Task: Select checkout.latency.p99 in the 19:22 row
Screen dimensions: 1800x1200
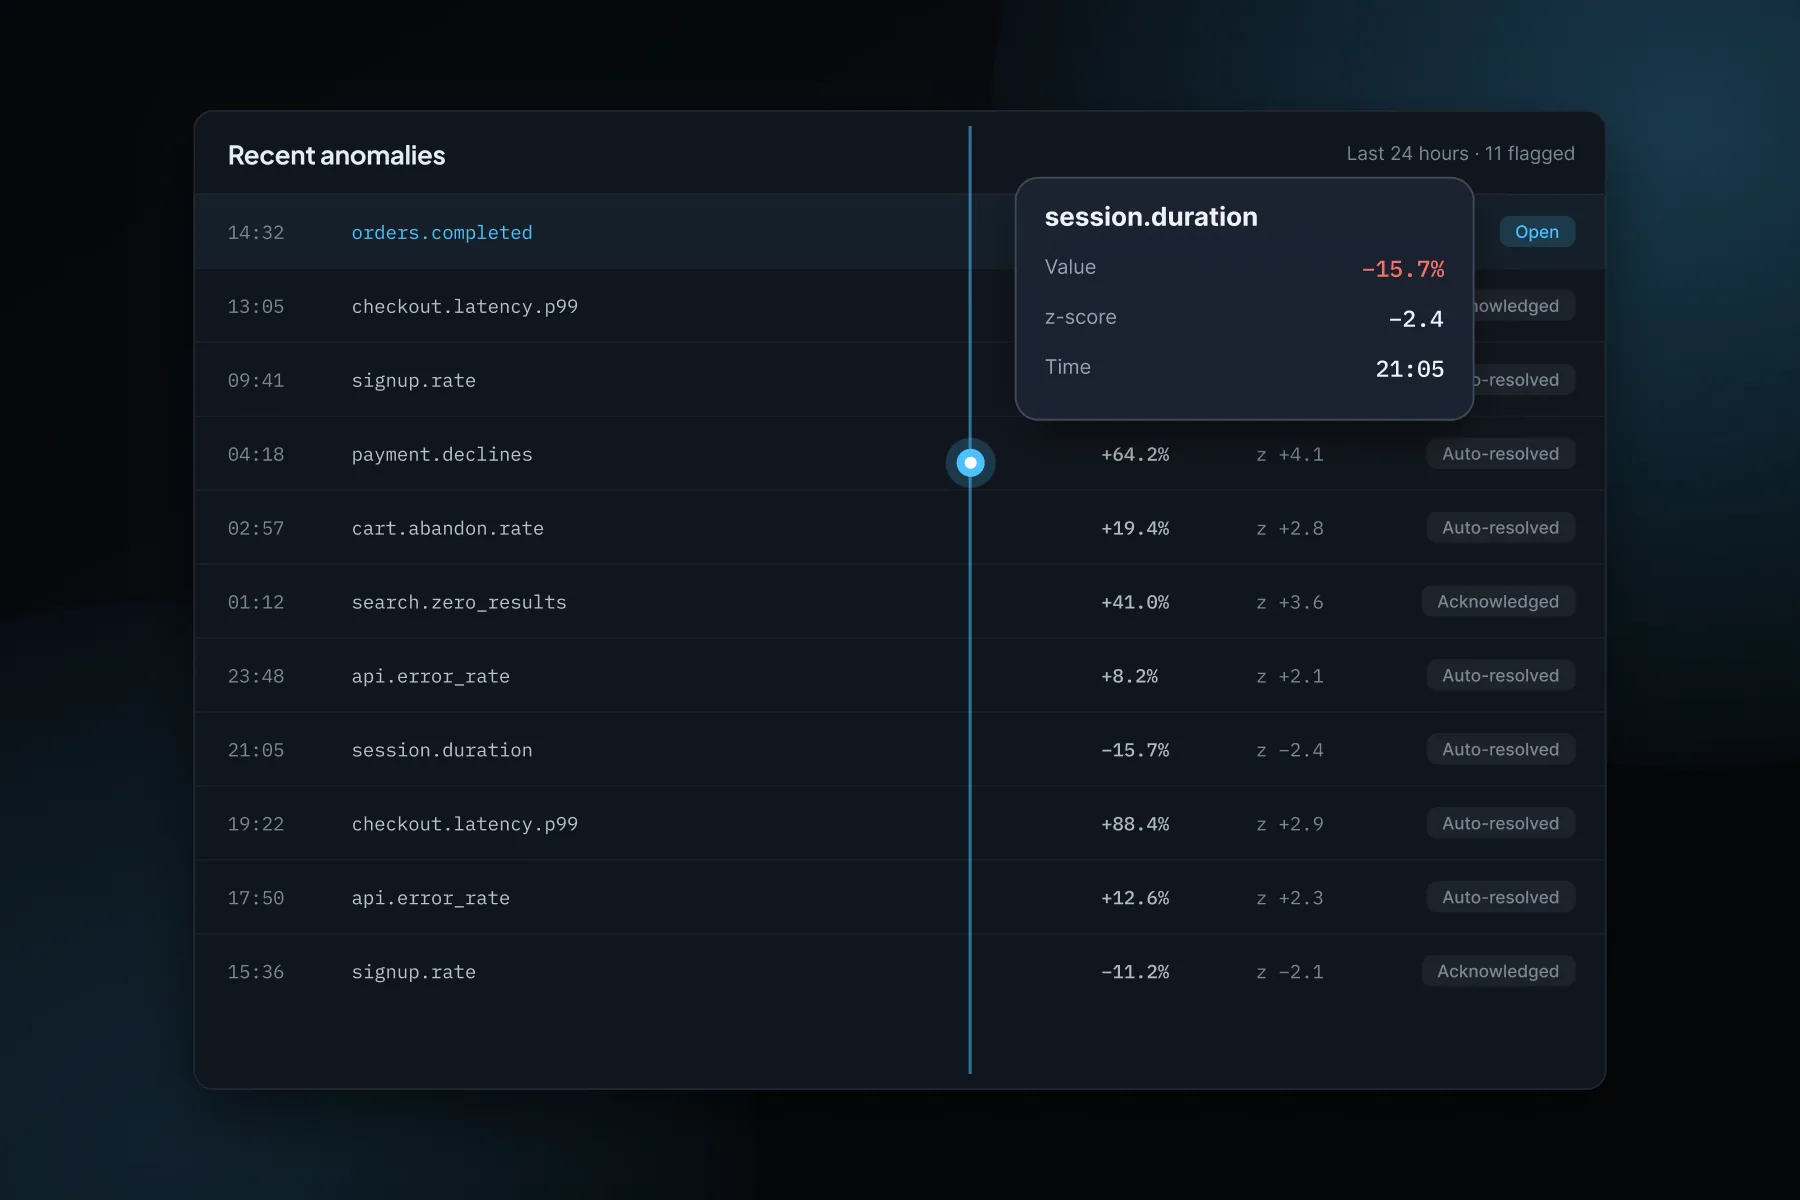Action: point(465,824)
